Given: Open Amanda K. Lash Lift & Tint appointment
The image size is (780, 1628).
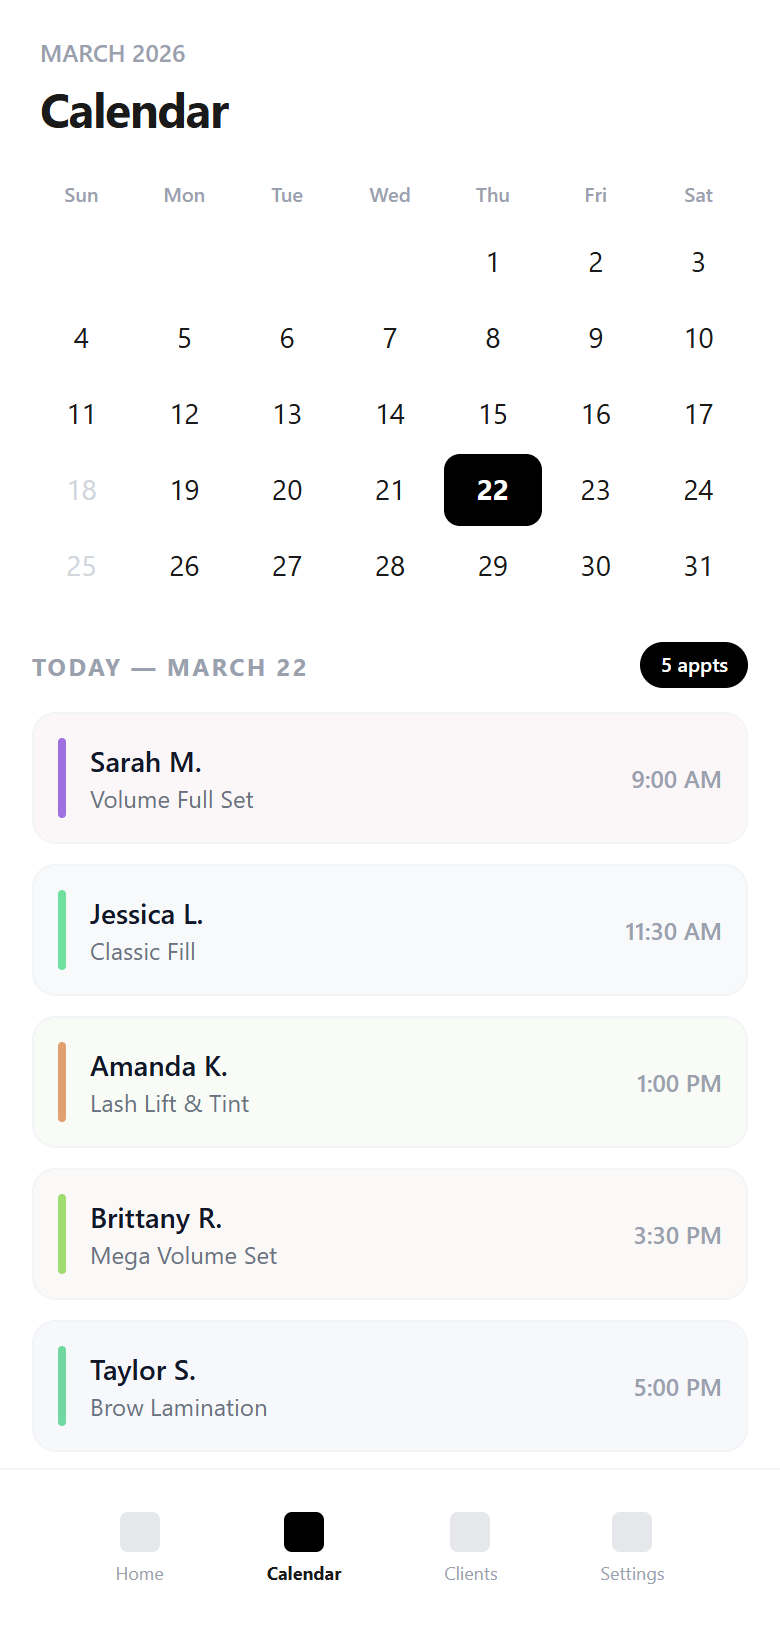Looking at the screenshot, I should (x=390, y=1082).
